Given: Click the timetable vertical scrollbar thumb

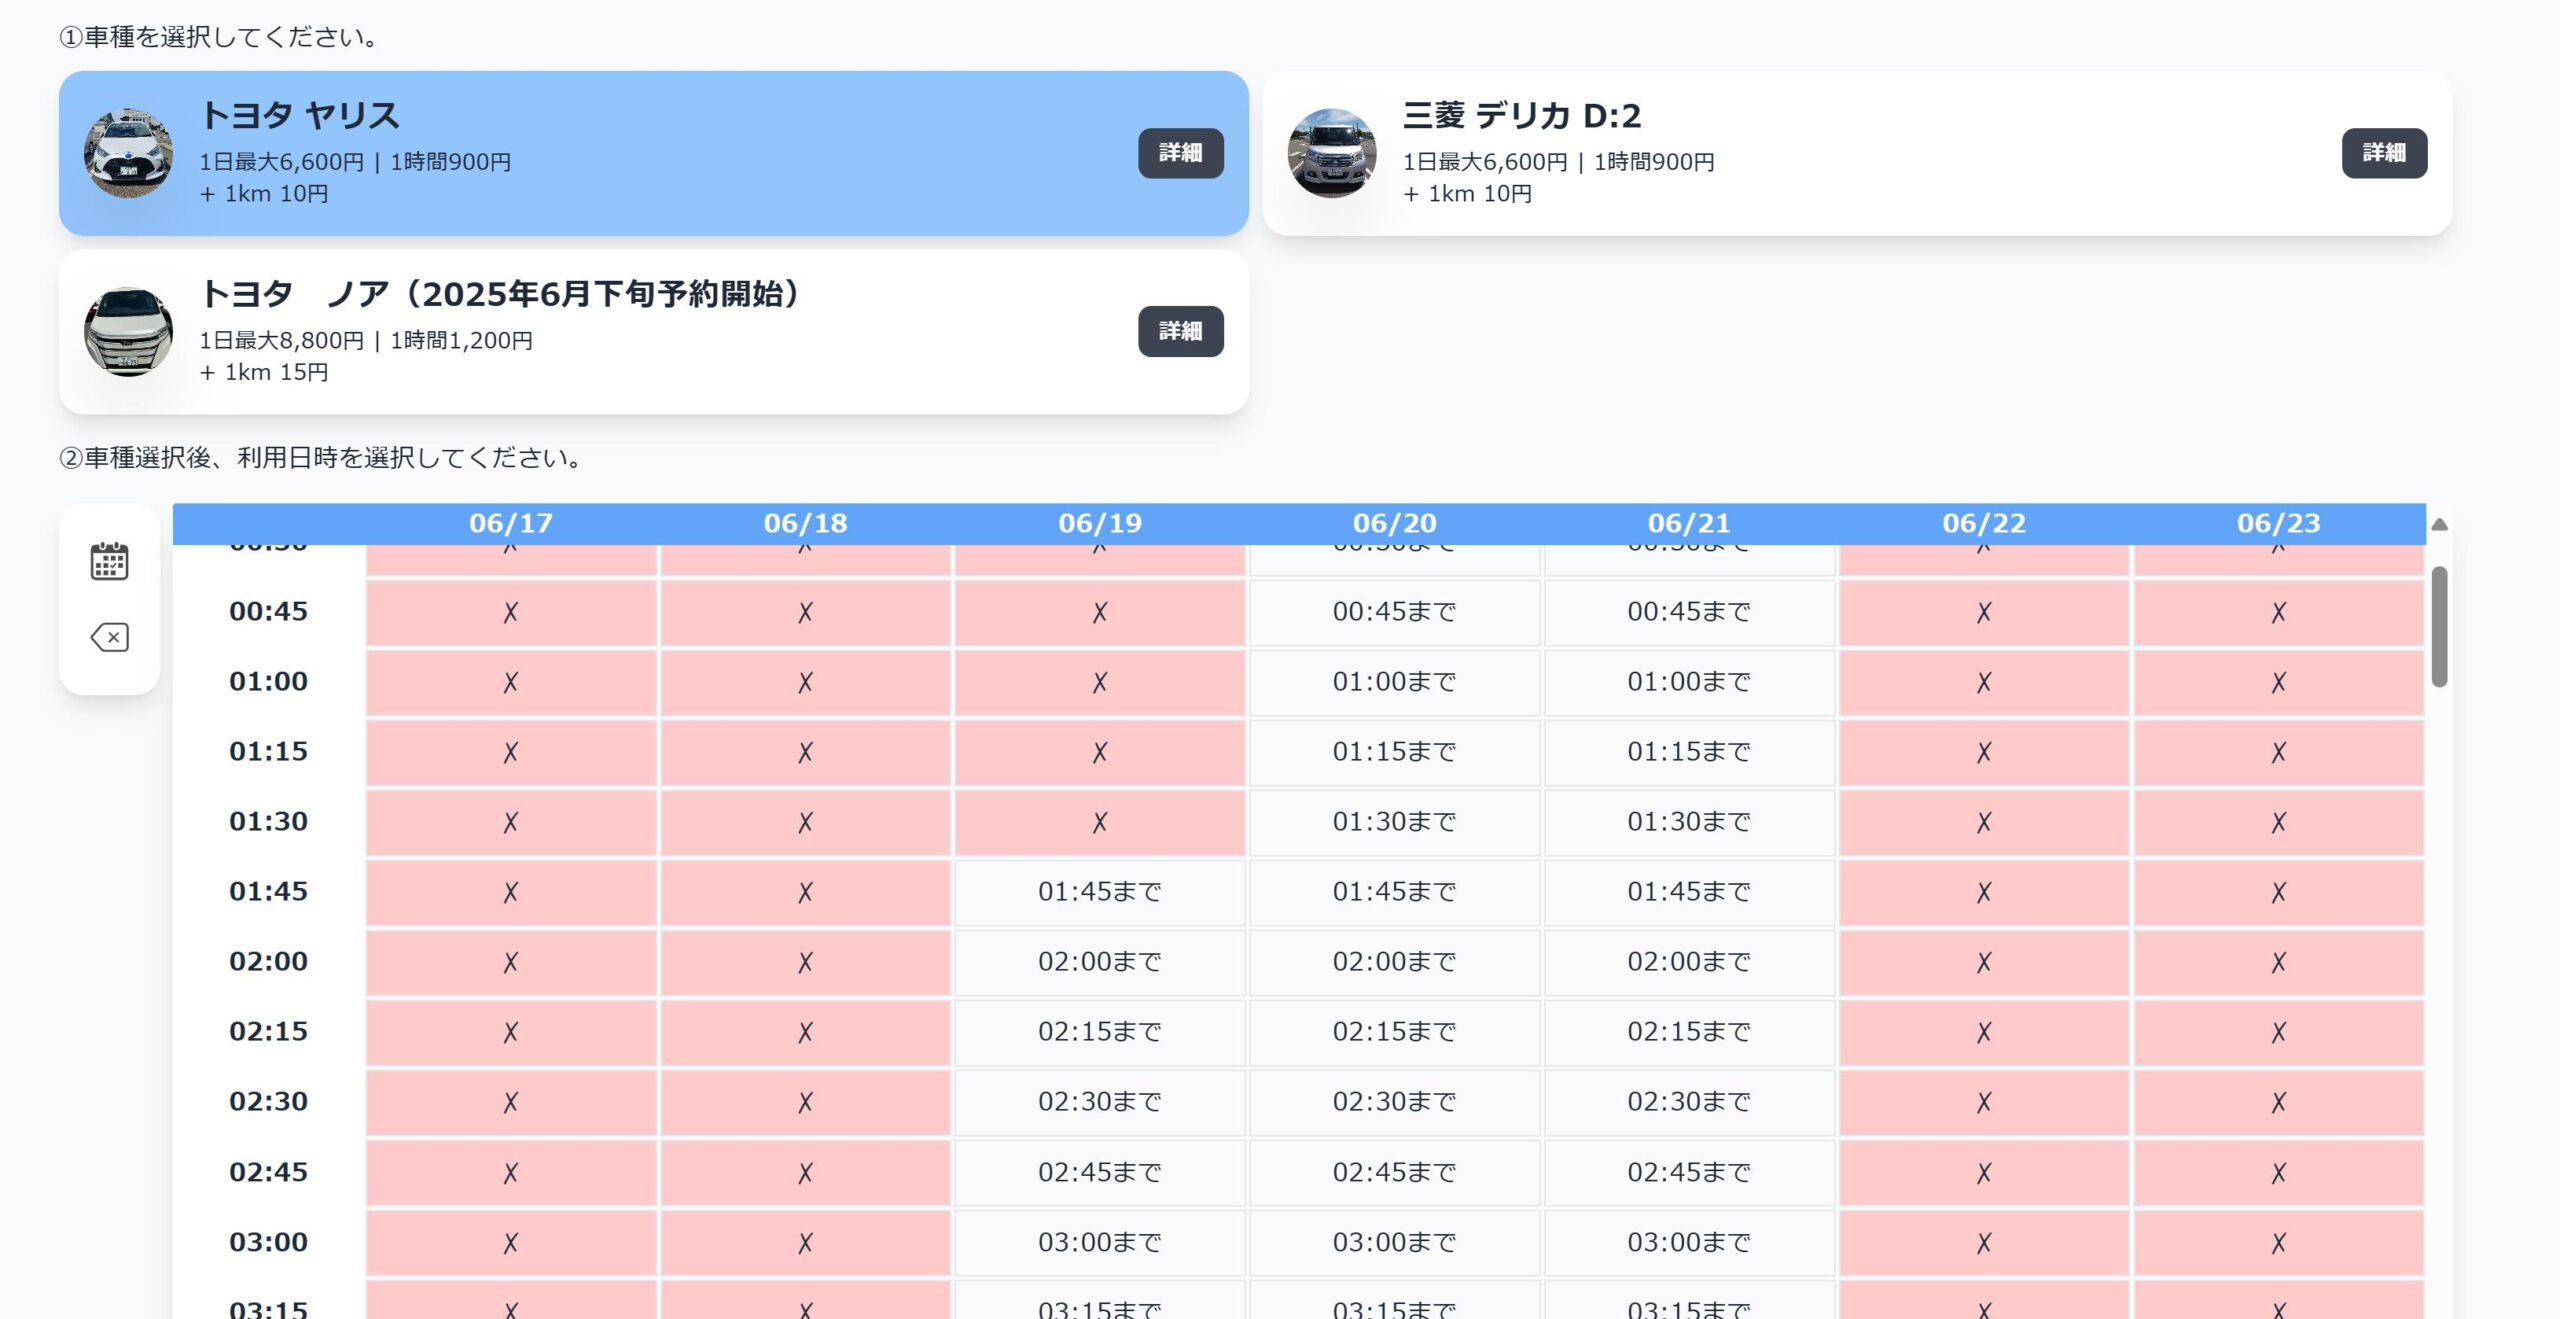Looking at the screenshot, I should [2439, 627].
